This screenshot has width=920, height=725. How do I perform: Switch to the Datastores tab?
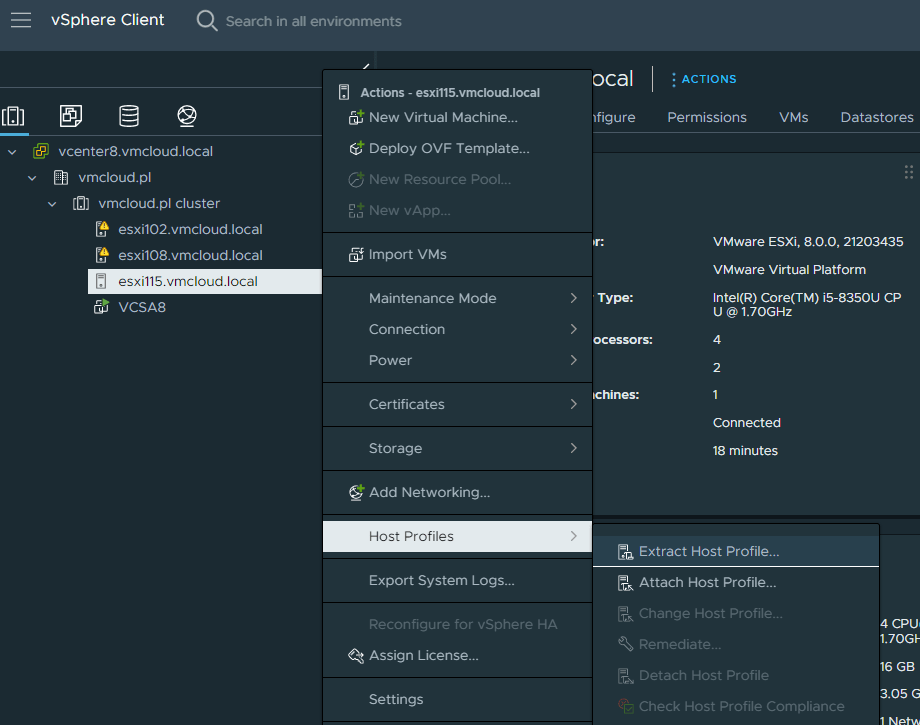876,117
